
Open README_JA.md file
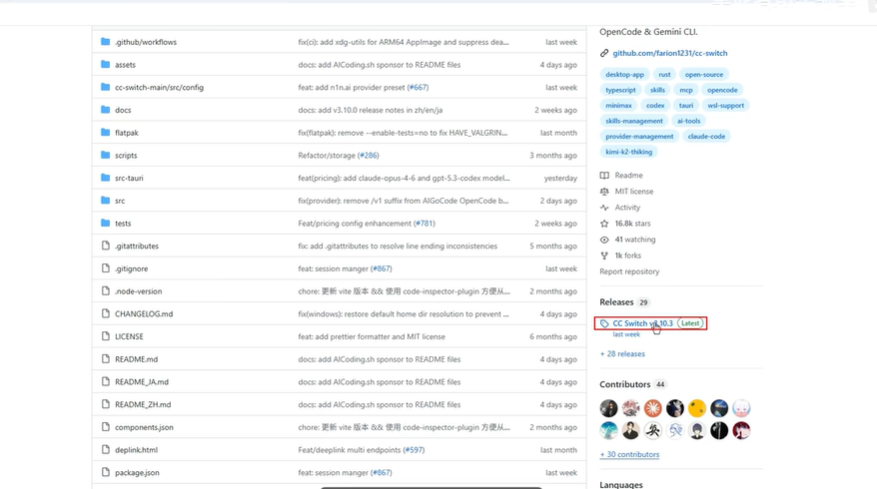142,382
